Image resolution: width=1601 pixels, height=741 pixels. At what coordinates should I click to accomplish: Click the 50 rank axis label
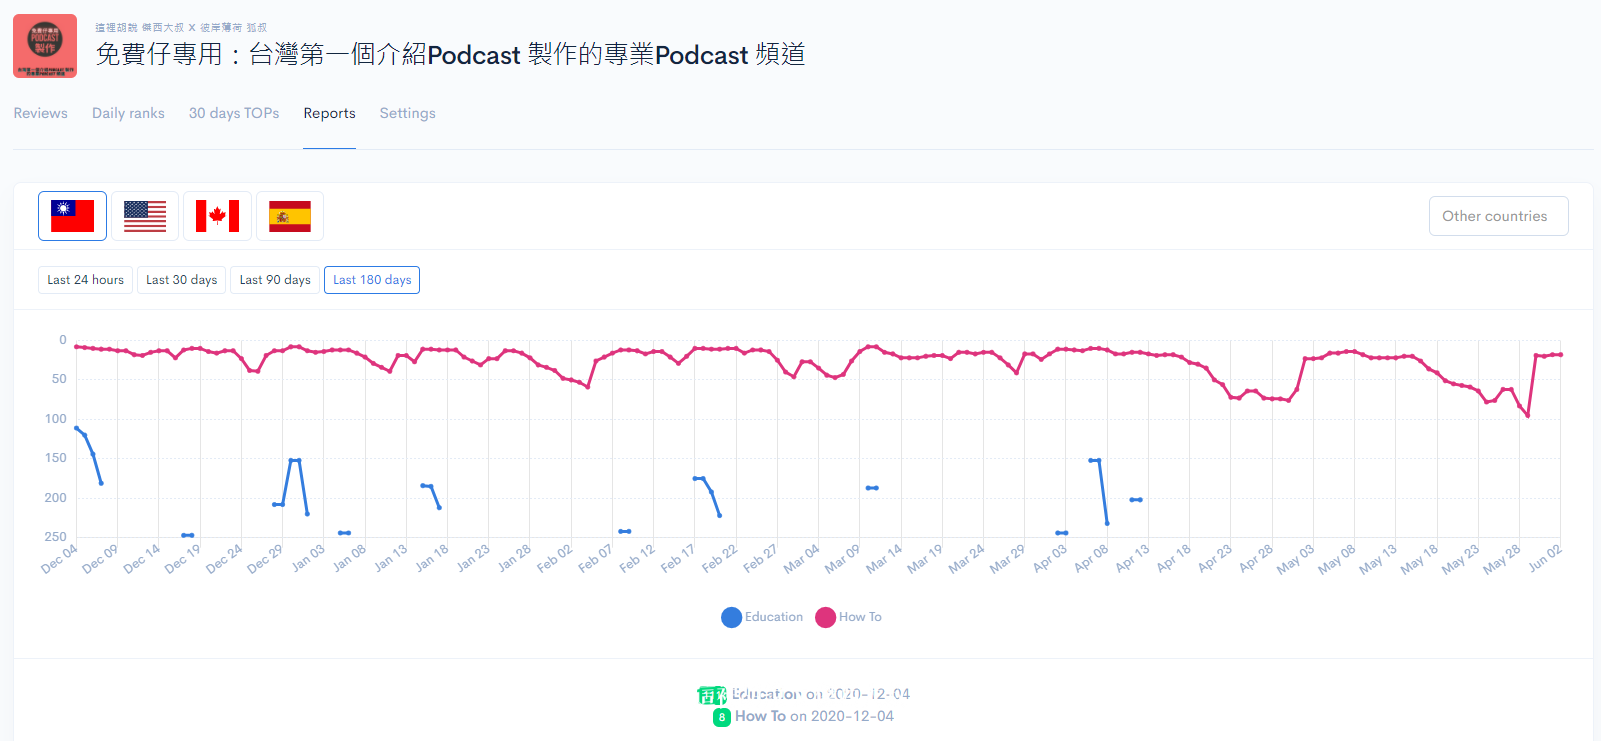coord(59,379)
